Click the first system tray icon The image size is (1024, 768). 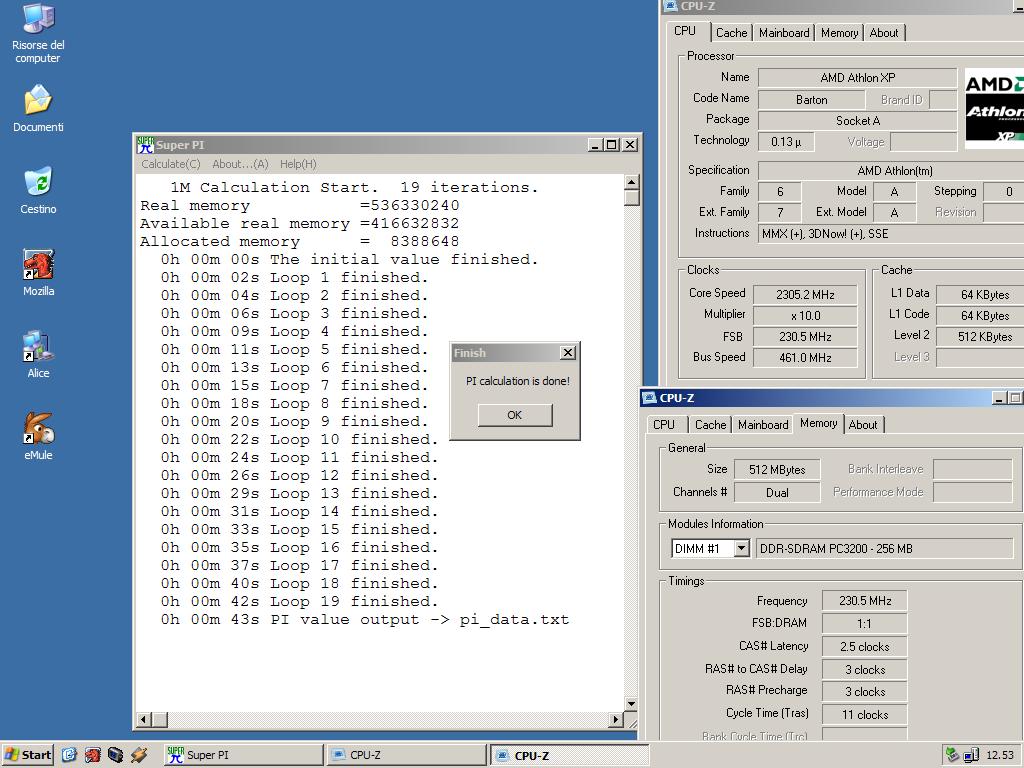click(x=952, y=755)
